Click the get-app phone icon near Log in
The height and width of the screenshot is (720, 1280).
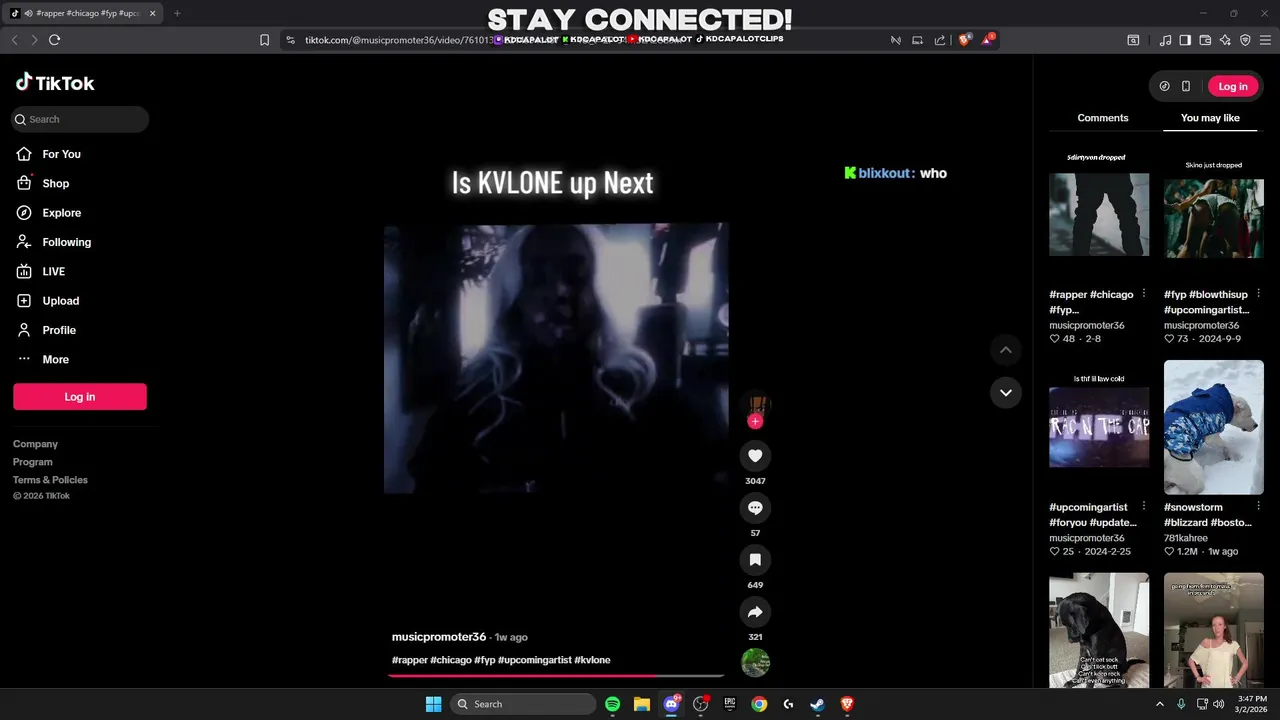[1186, 86]
